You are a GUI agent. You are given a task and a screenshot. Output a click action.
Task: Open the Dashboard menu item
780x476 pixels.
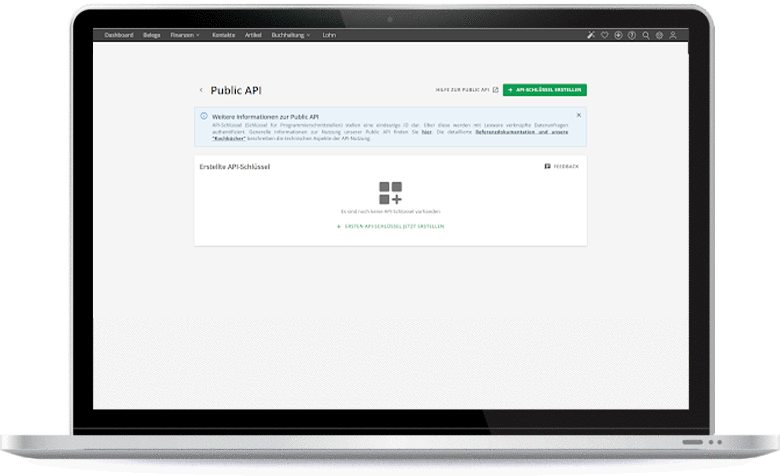tap(118, 35)
